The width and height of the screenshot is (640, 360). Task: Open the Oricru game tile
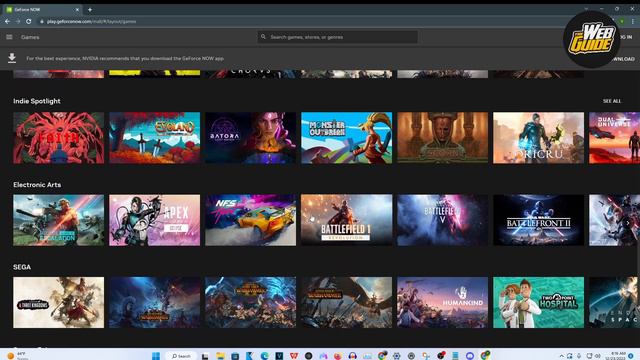[538, 138]
